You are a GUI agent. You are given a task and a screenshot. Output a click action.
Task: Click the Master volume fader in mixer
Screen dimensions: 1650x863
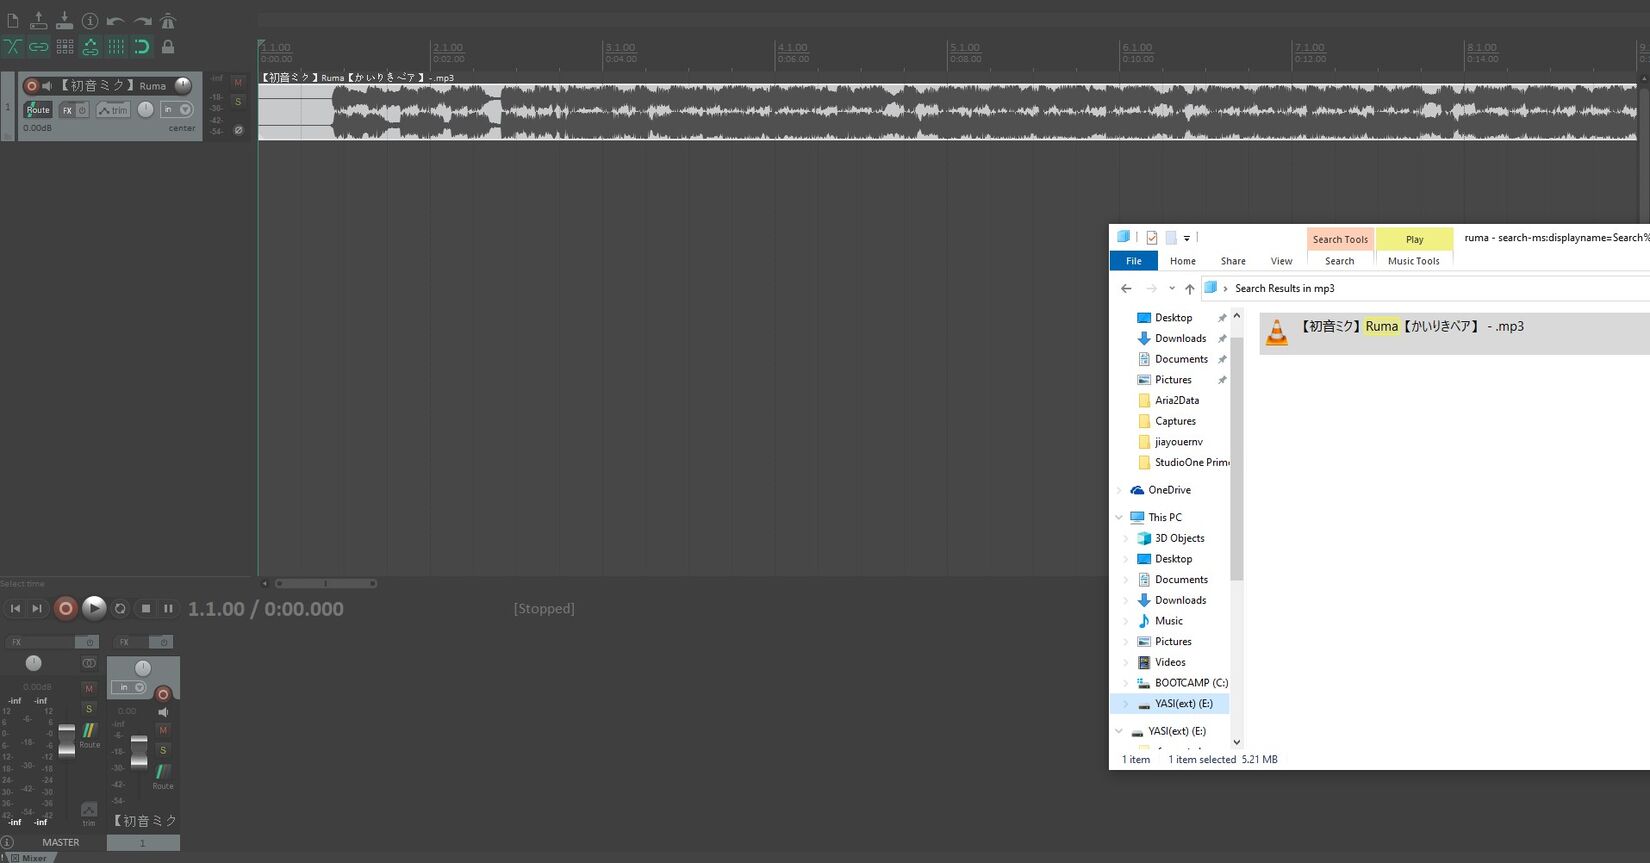67,740
